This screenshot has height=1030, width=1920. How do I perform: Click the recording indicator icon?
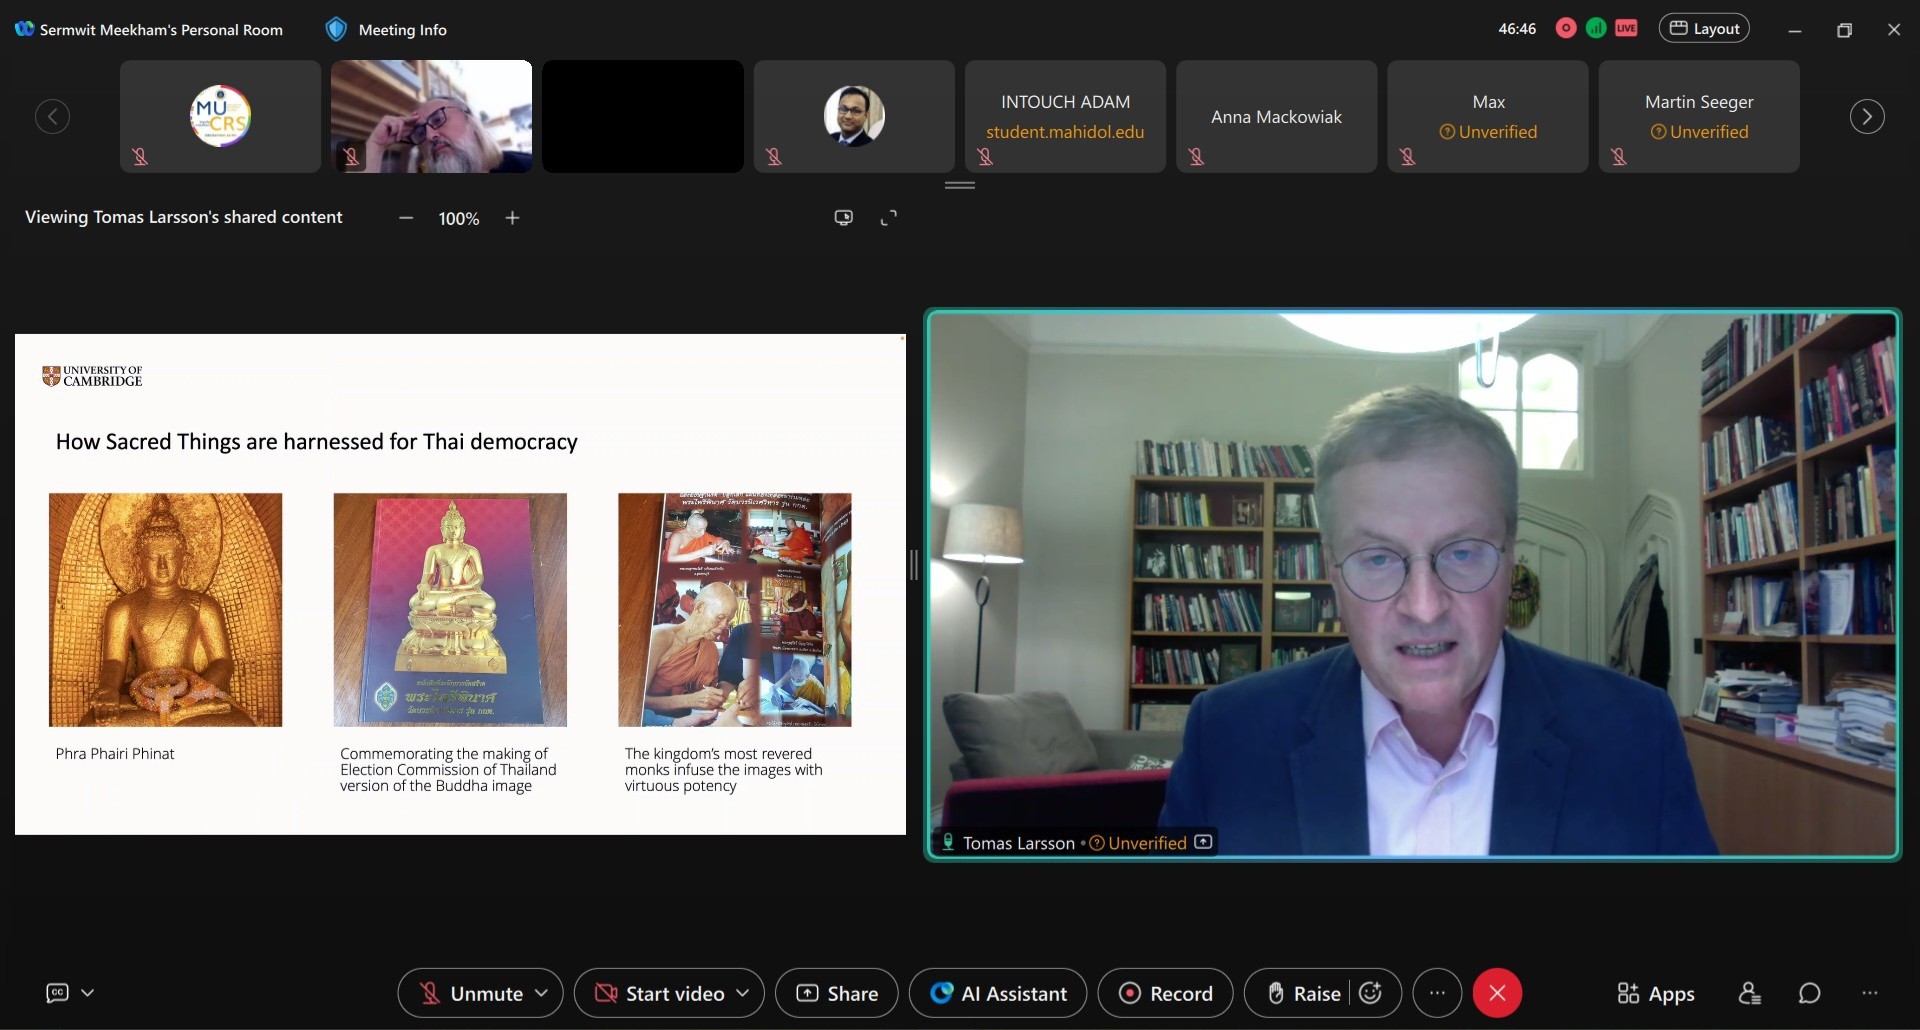pyautogui.click(x=1566, y=29)
